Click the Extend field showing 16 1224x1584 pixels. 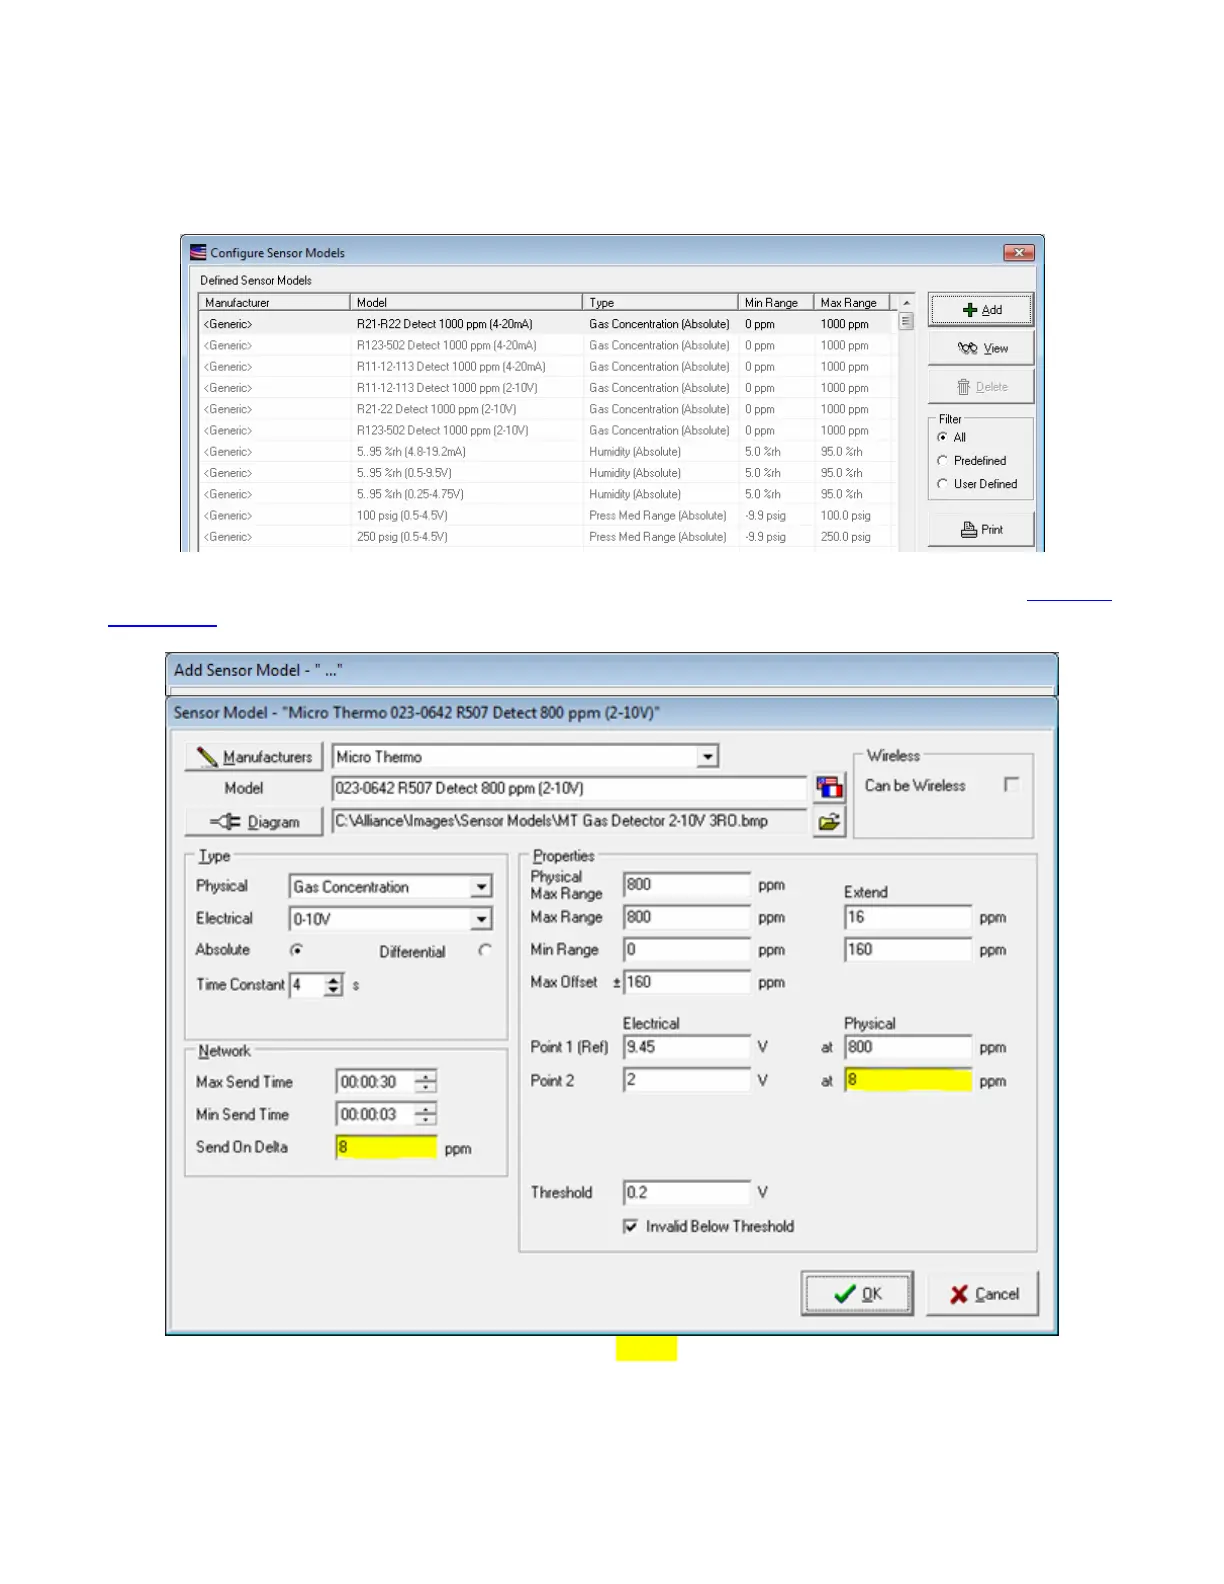click(x=908, y=917)
